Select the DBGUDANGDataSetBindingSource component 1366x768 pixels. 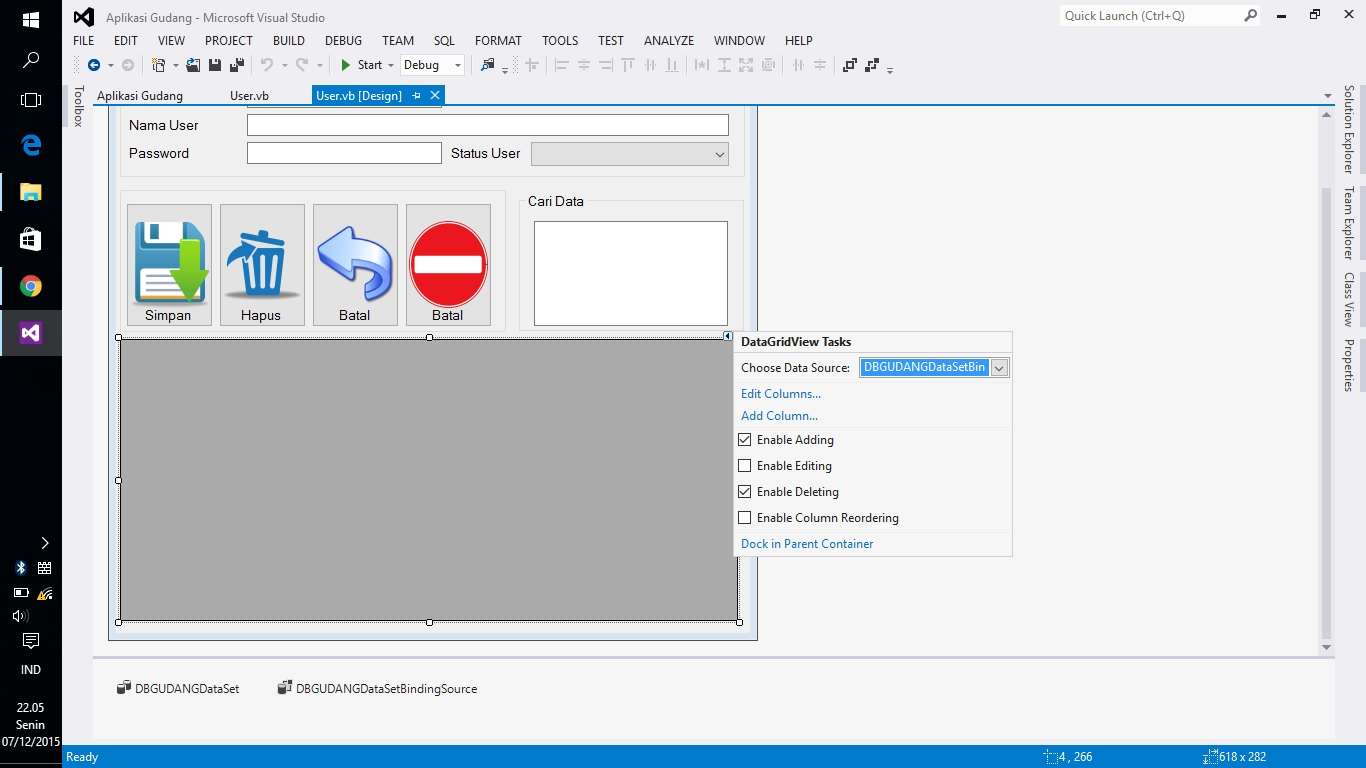378,688
